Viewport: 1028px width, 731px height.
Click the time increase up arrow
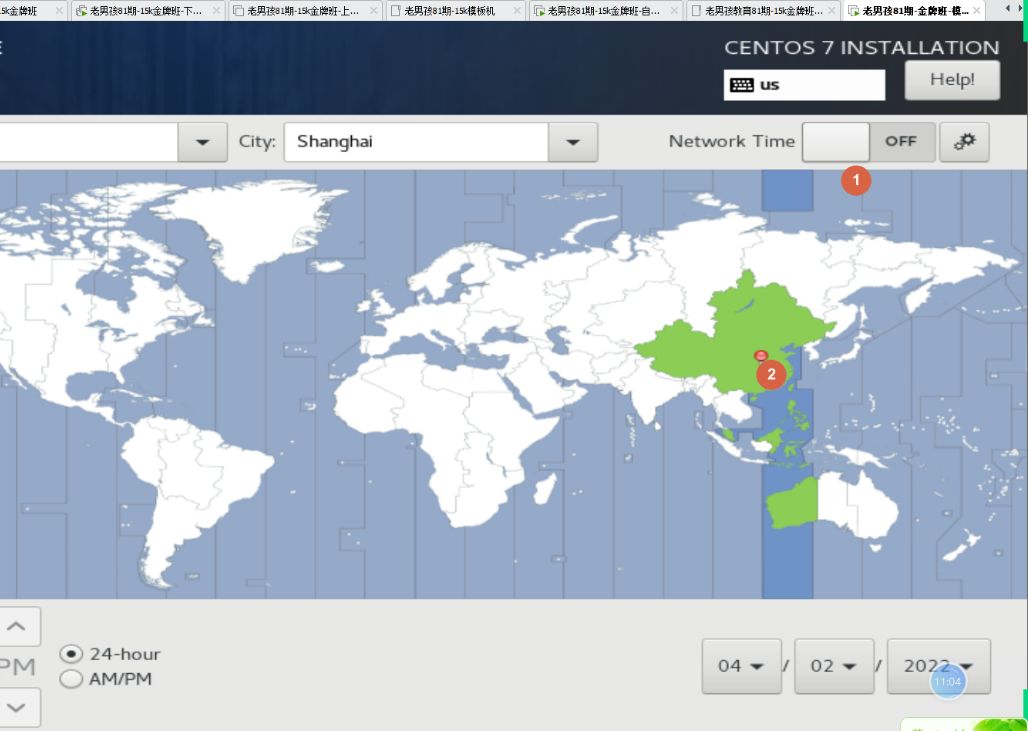point(16,626)
